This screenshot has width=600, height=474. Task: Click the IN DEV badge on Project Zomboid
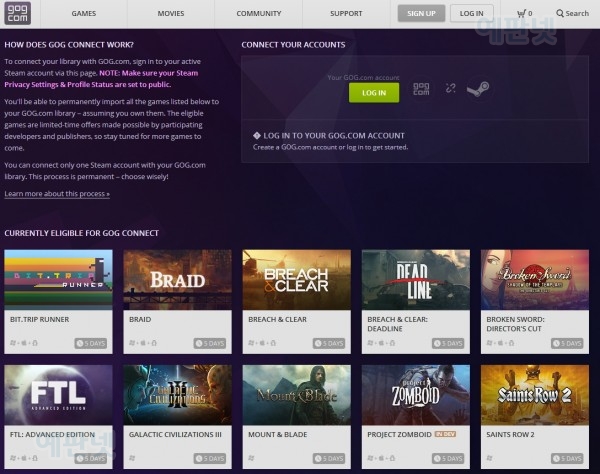pos(445,434)
